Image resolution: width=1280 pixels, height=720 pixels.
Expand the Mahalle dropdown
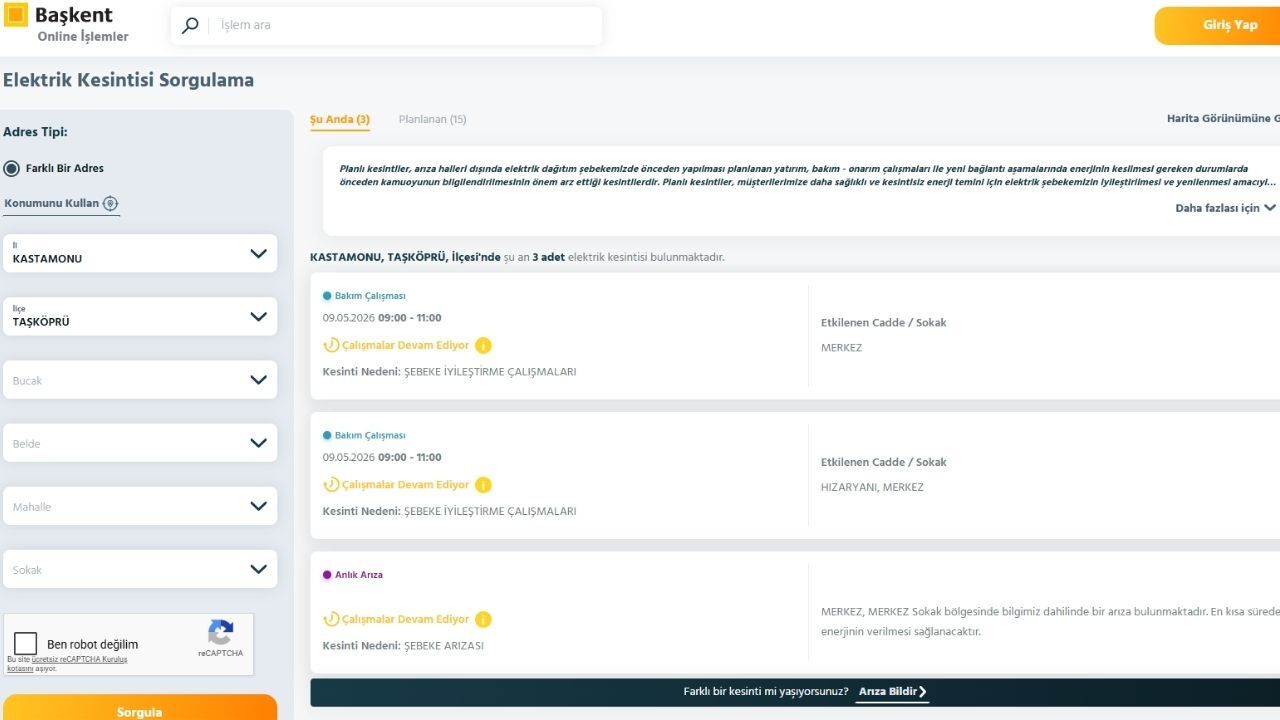click(140, 506)
